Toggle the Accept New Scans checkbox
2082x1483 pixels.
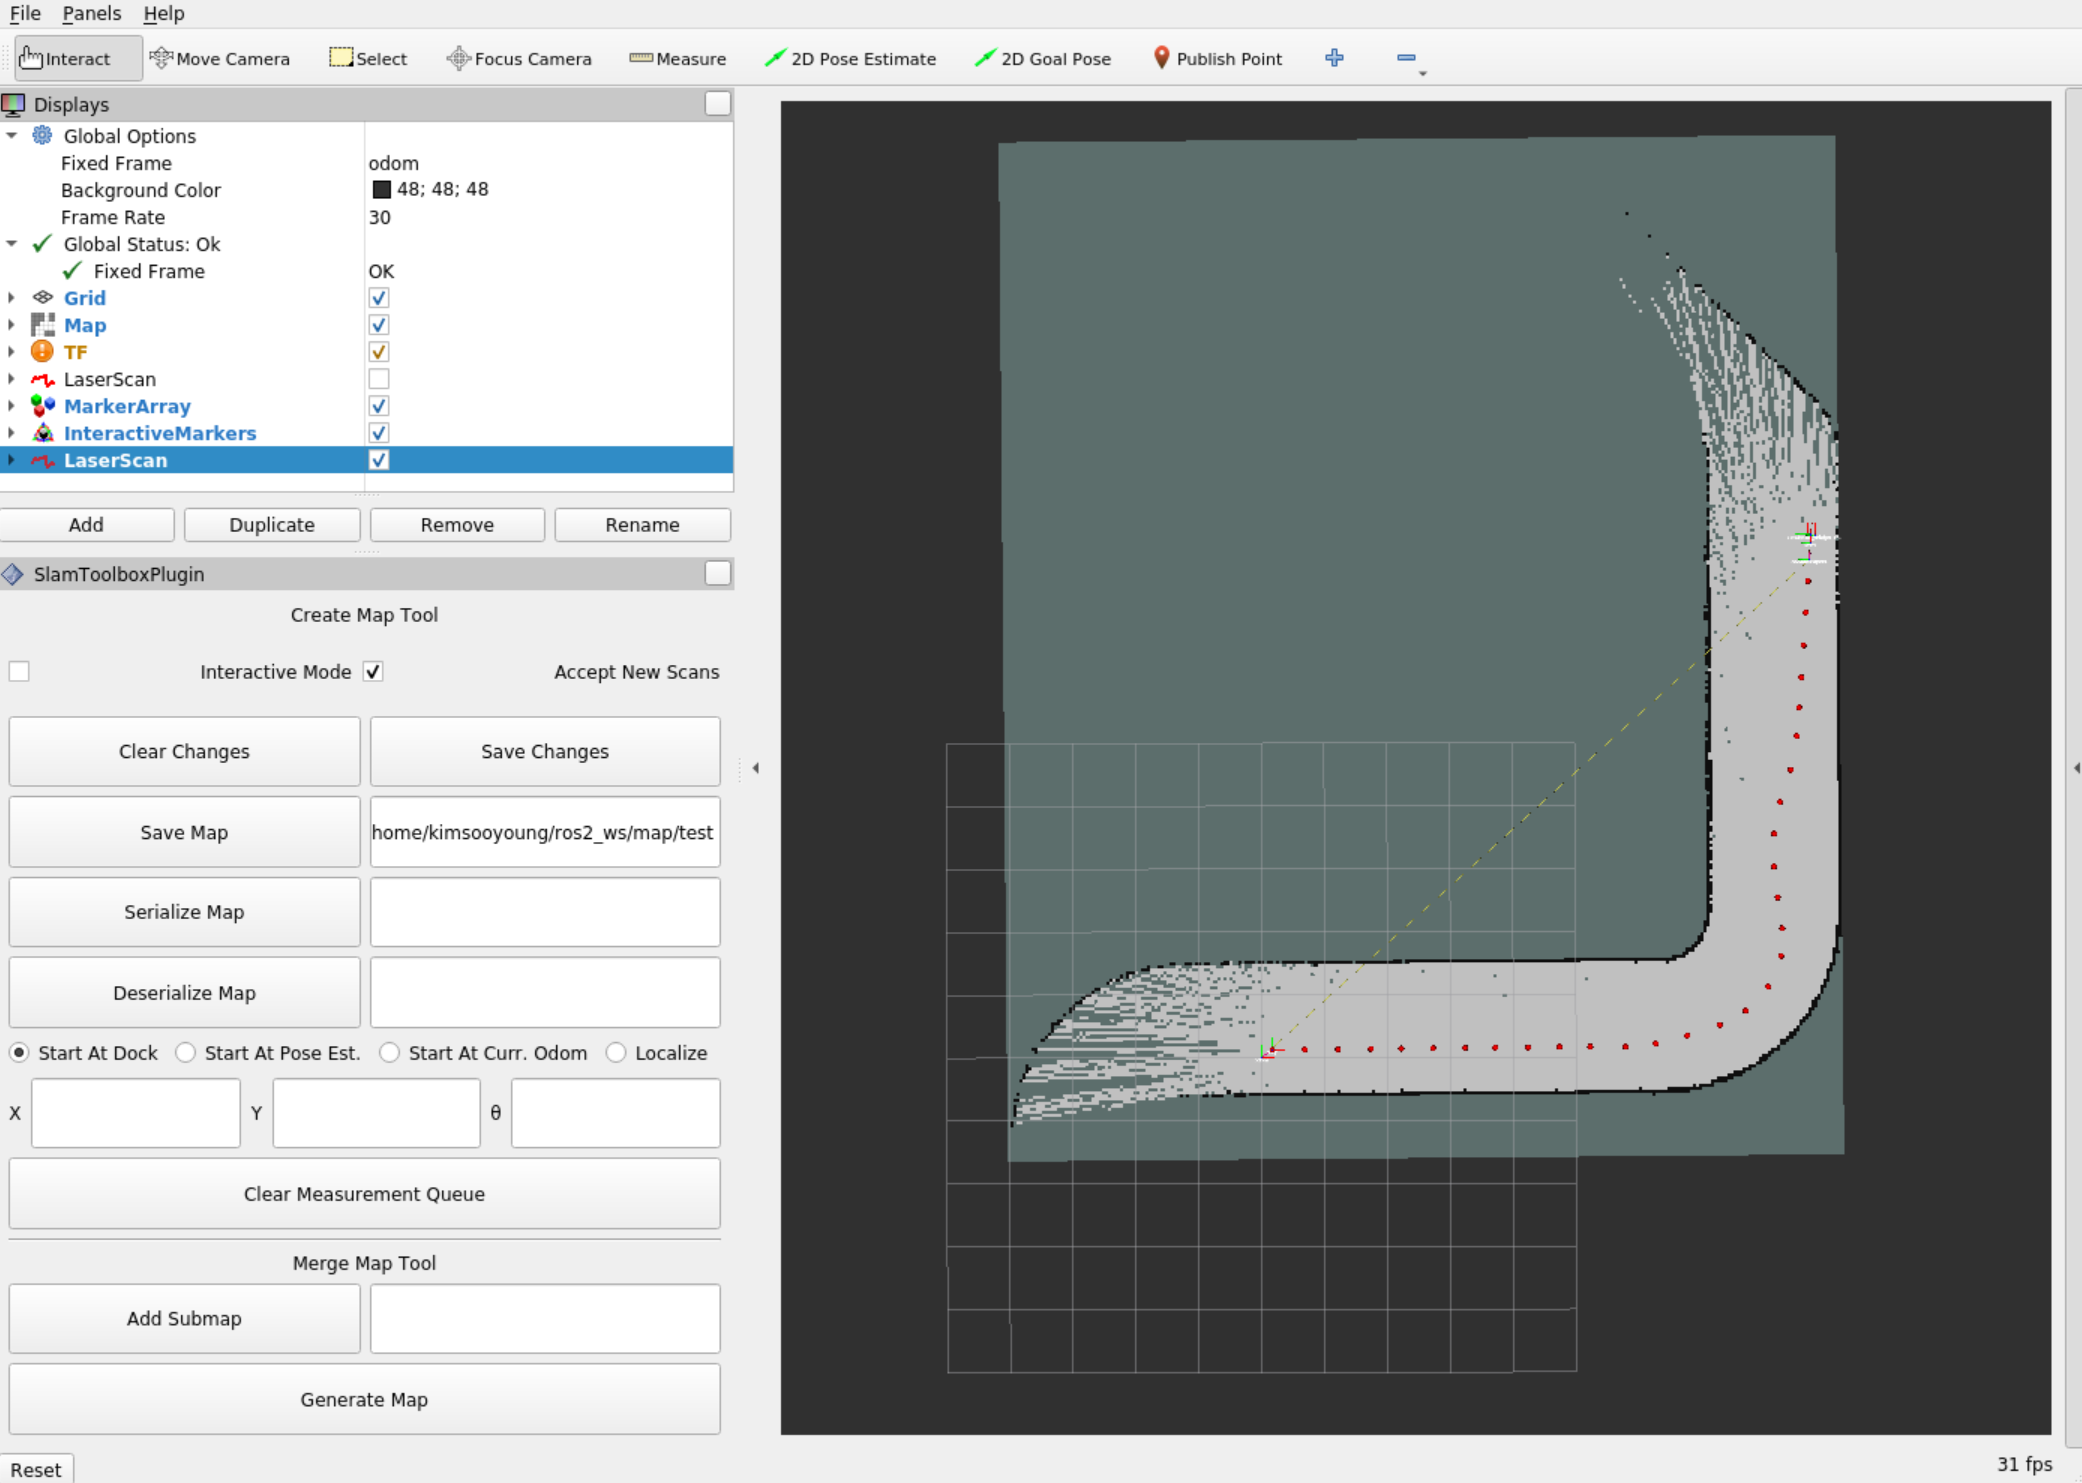click(x=373, y=672)
